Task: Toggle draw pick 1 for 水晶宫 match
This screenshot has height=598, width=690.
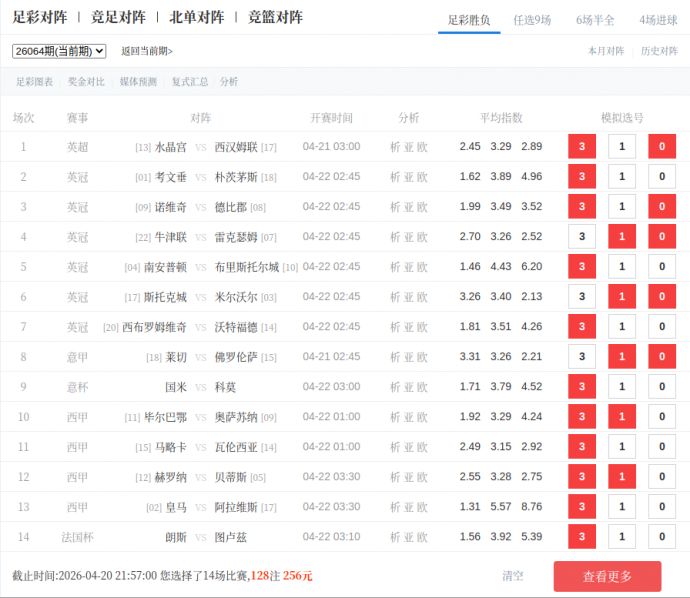Action: tap(622, 147)
